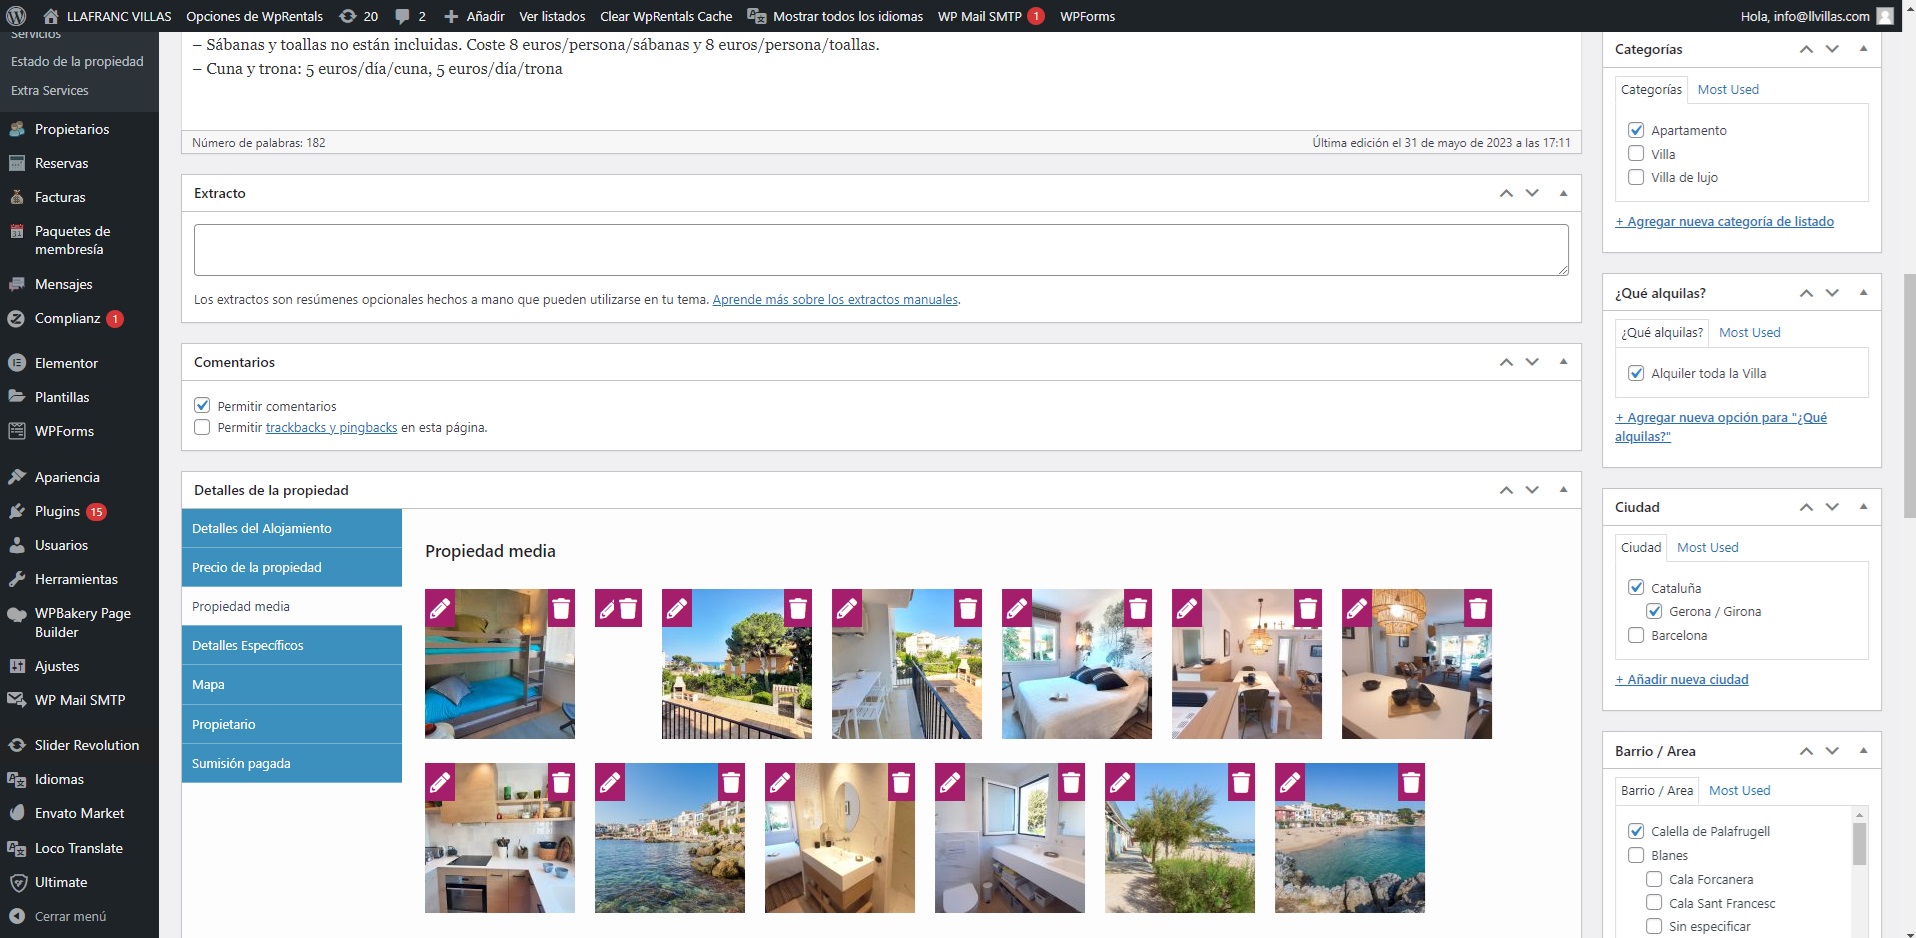Delete the bedroom photo

1137,608
